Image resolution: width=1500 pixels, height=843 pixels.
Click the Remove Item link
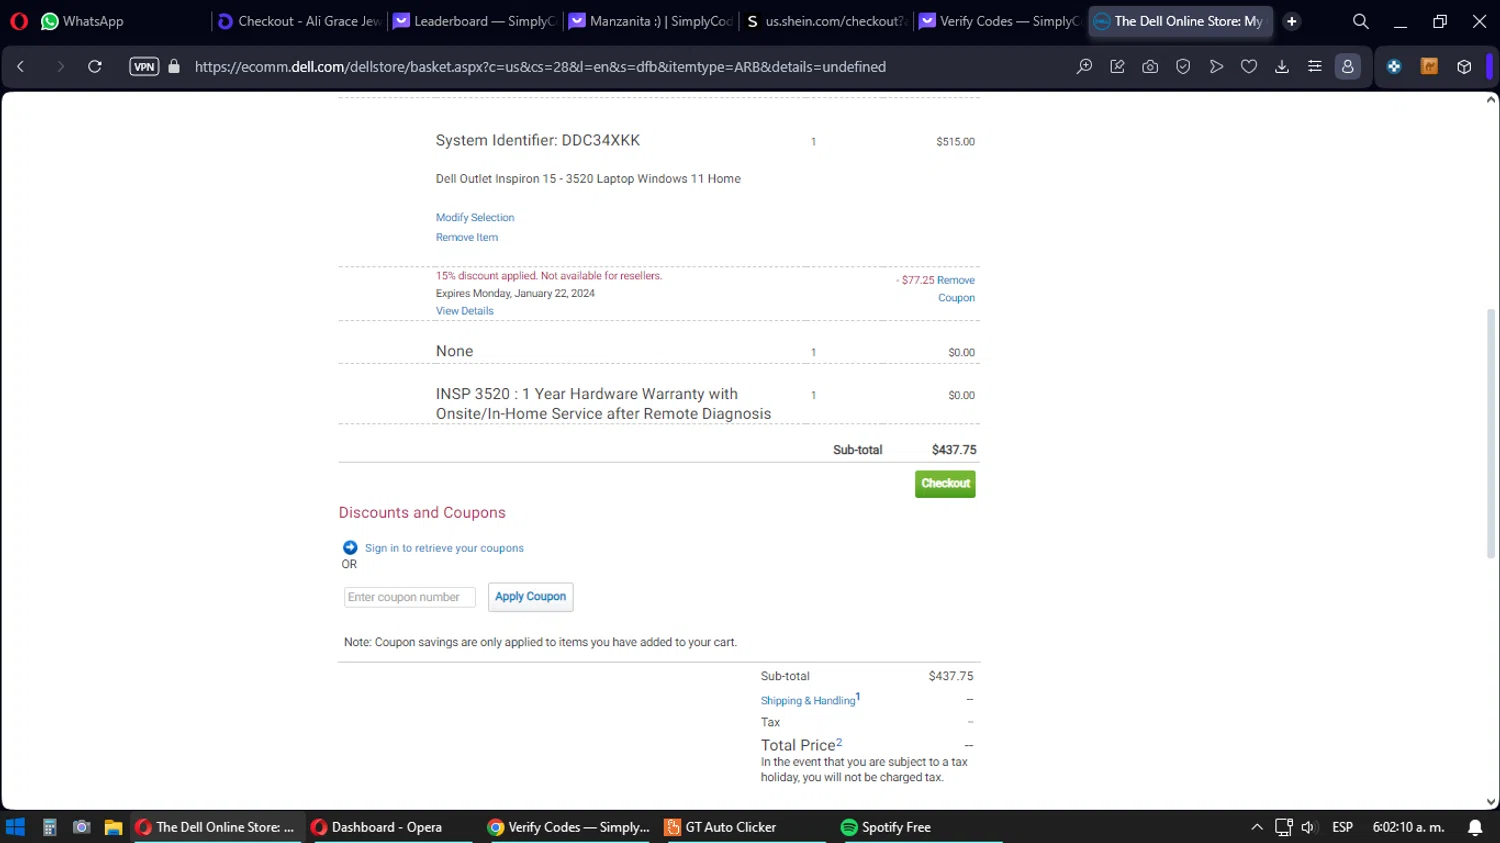click(466, 237)
